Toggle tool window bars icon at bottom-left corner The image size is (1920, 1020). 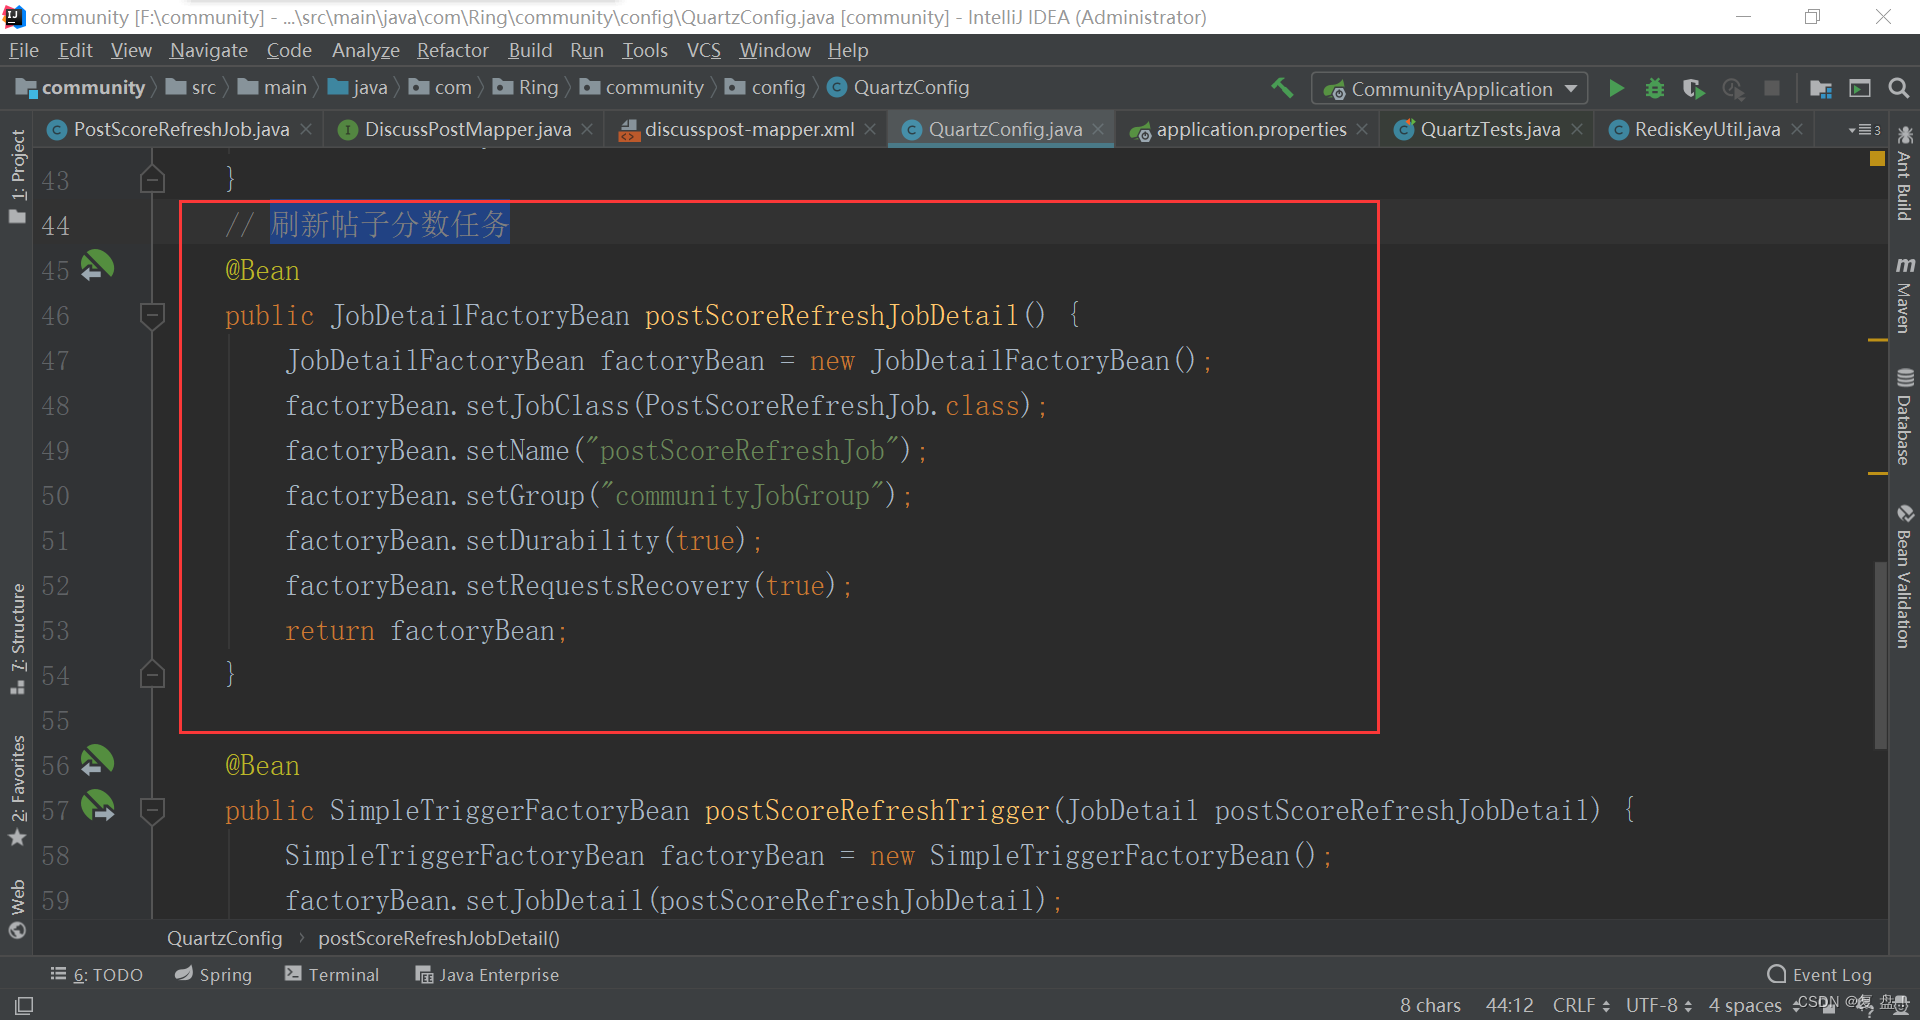point(24,1005)
